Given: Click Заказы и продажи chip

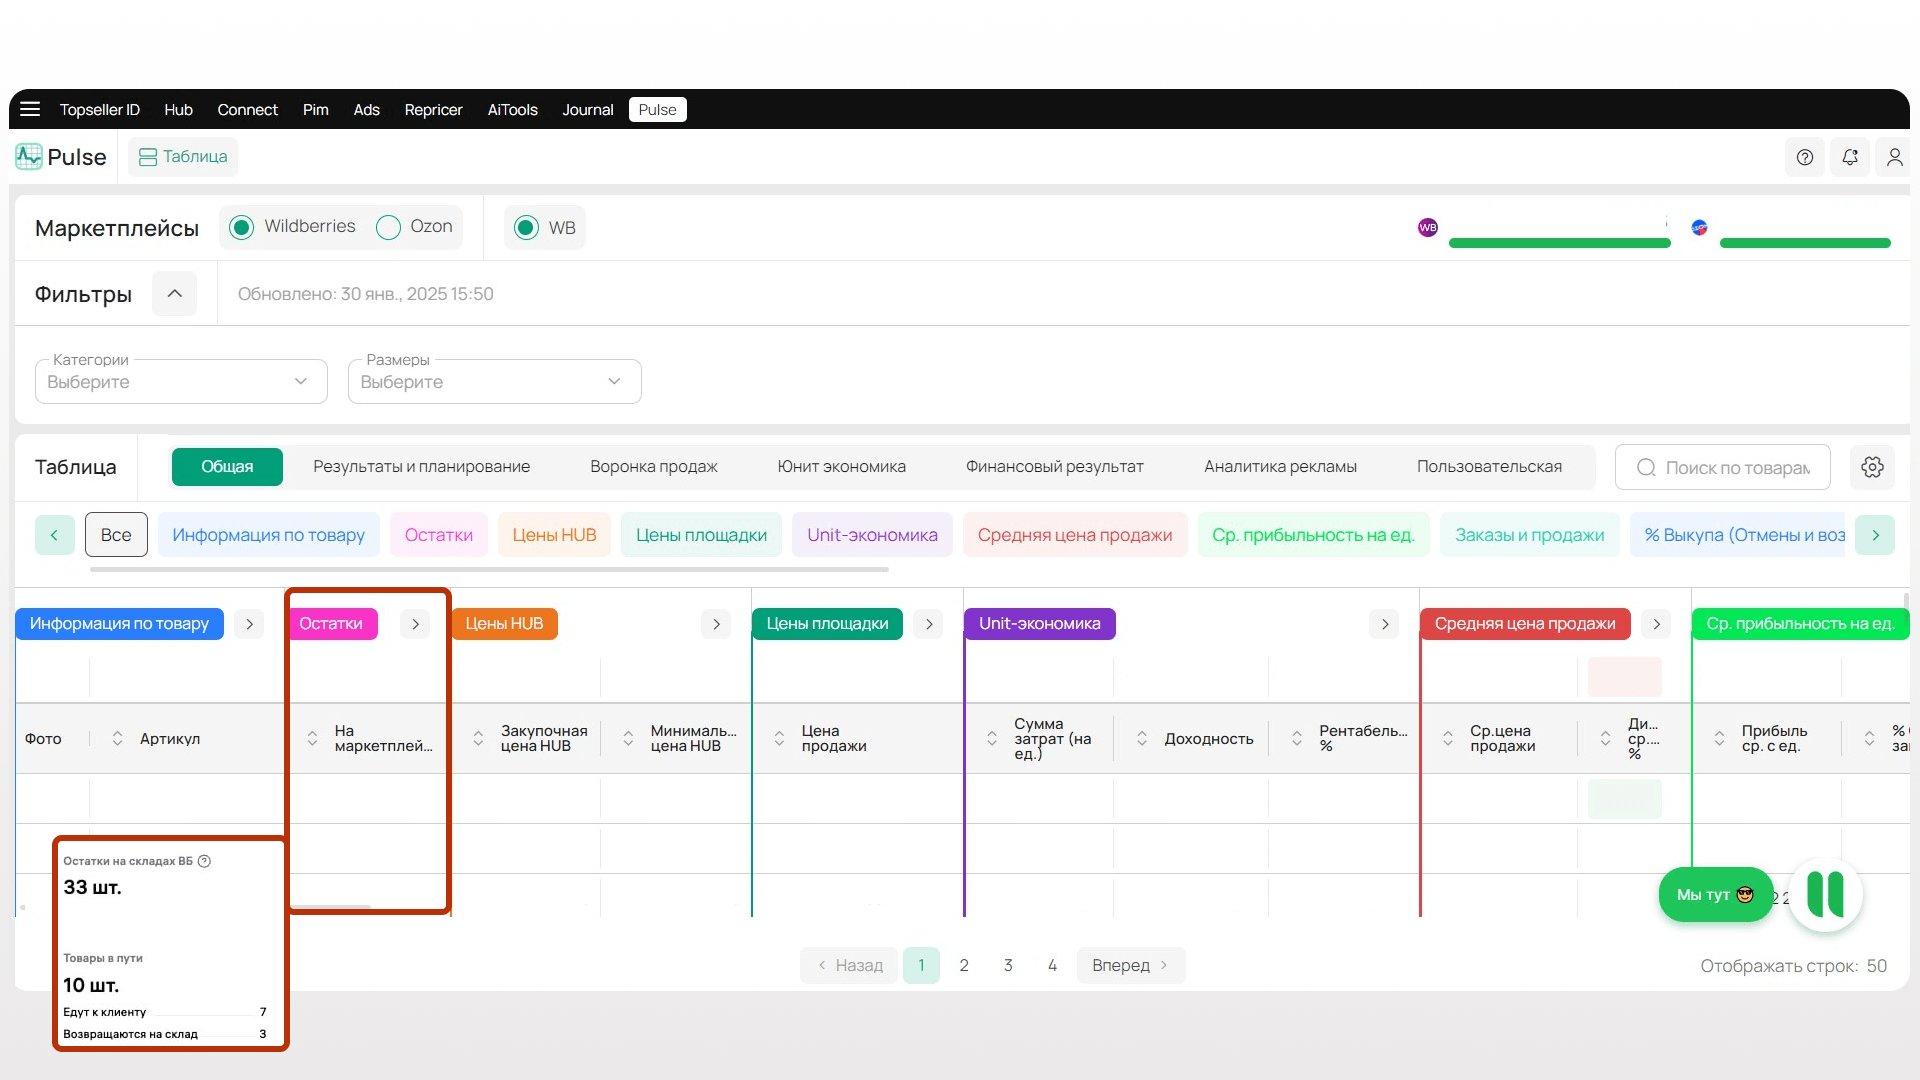Looking at the screenshot, I should pos(1529,535).
